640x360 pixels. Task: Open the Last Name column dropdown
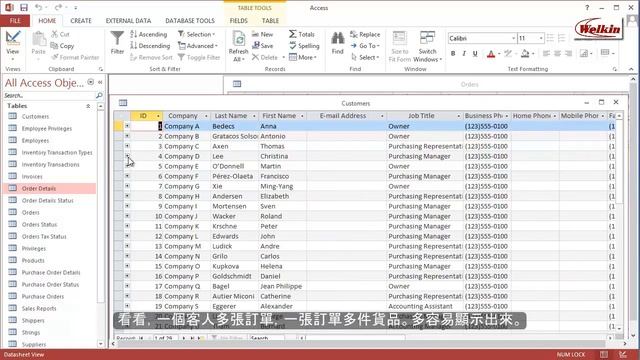254,116
